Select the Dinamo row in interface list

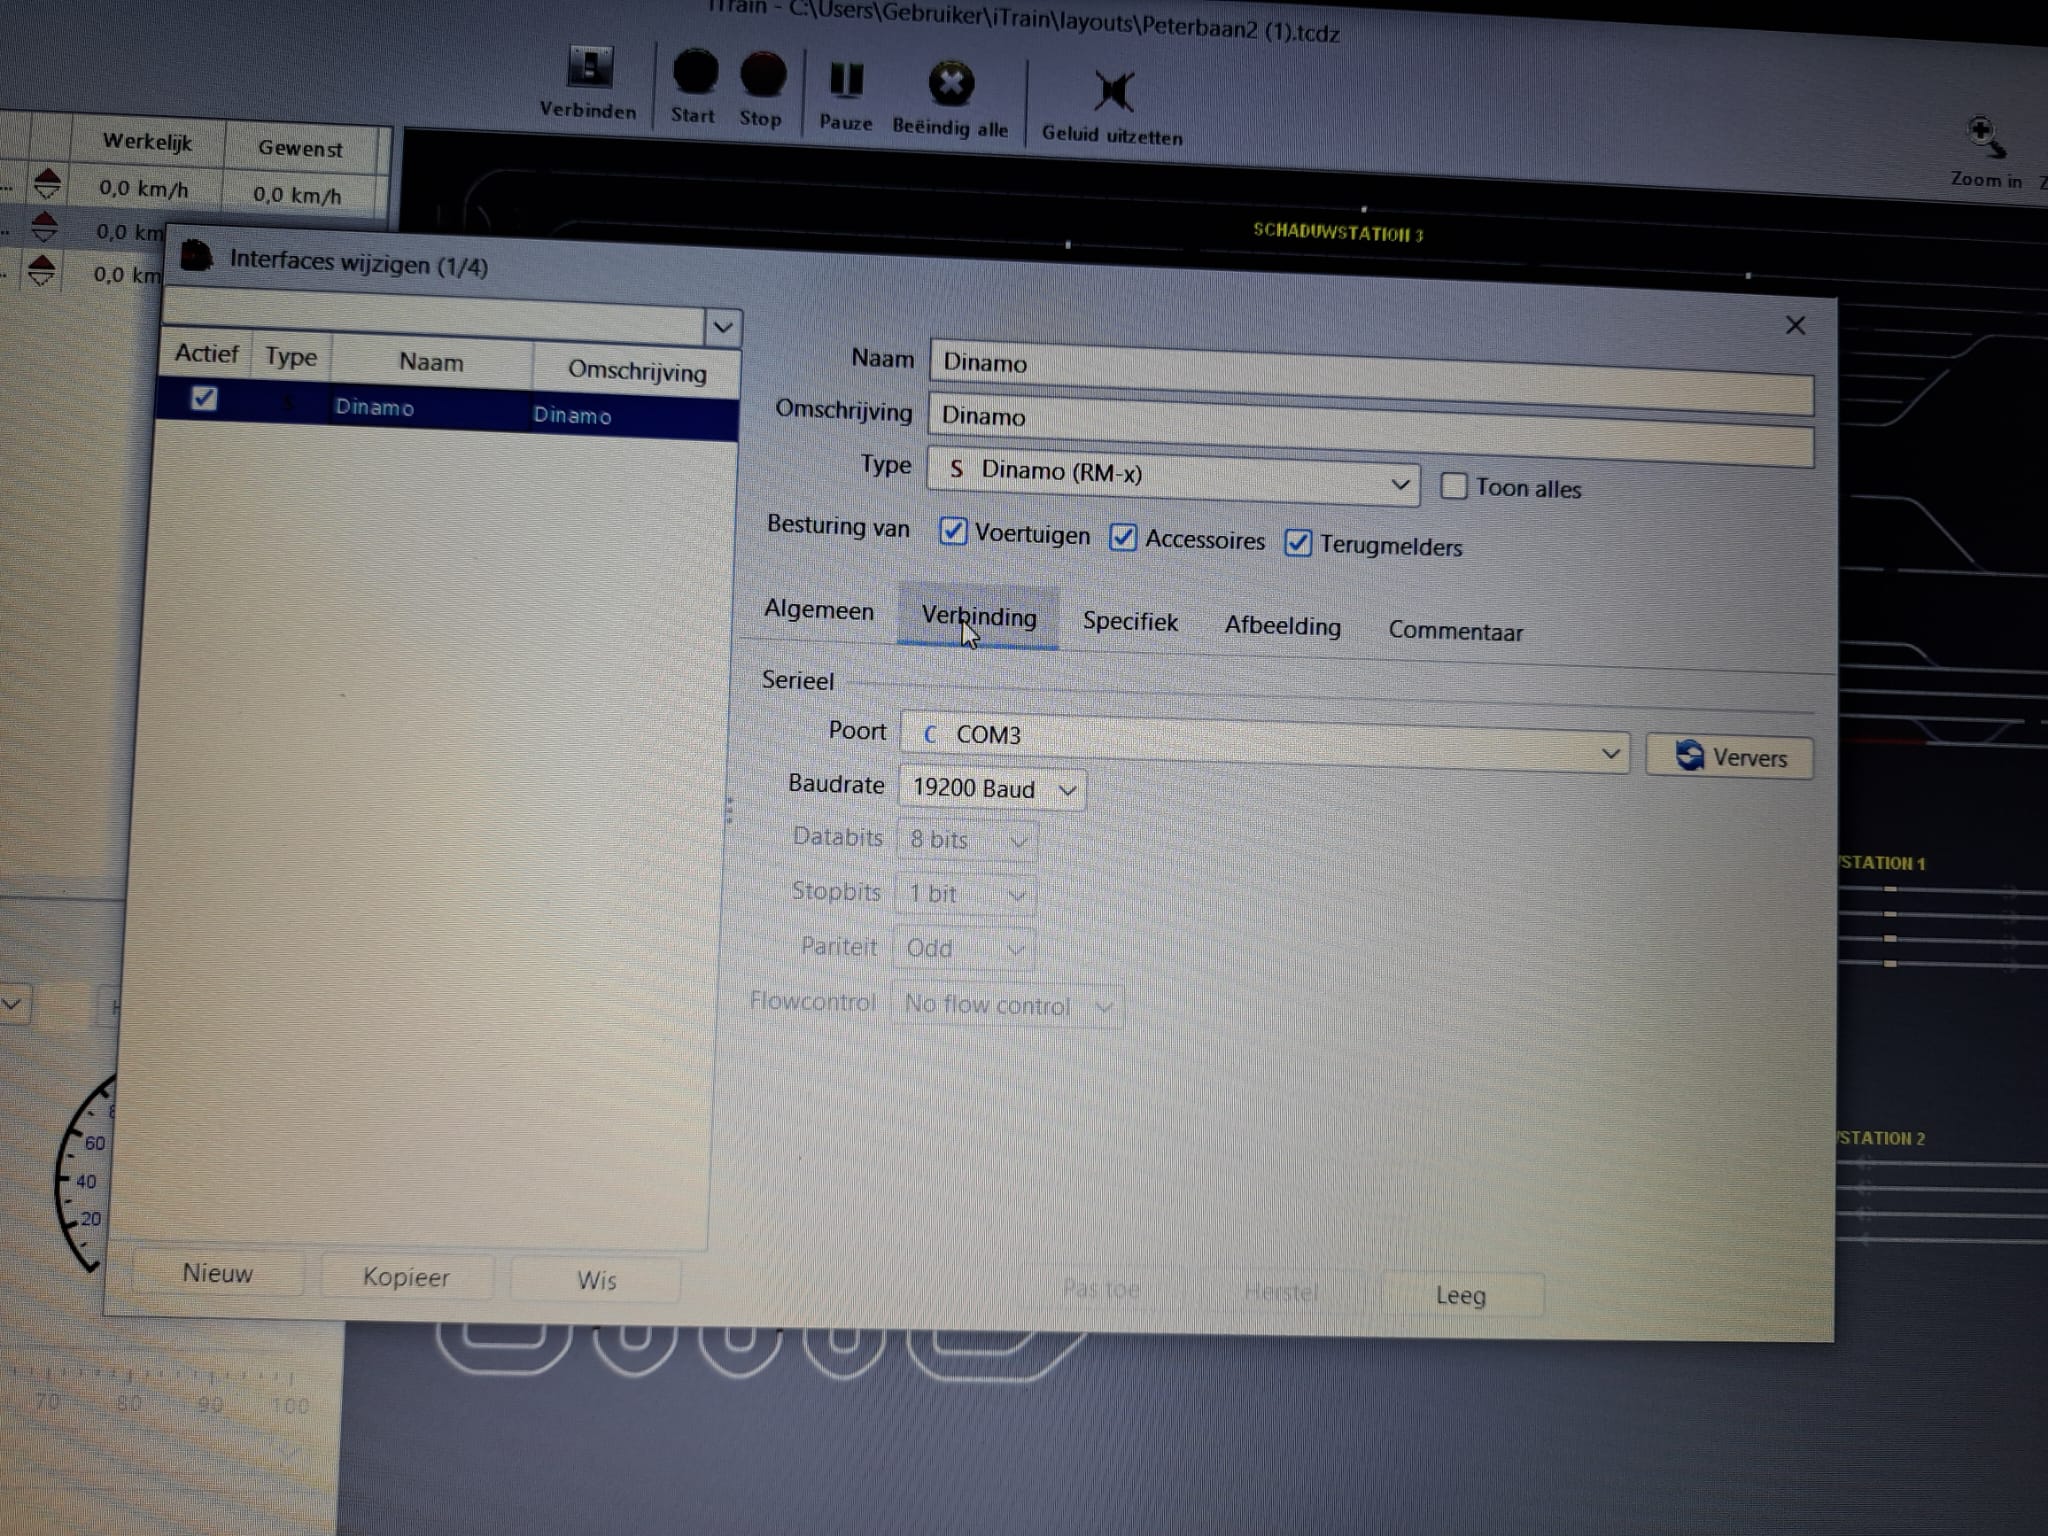point(448,408)
